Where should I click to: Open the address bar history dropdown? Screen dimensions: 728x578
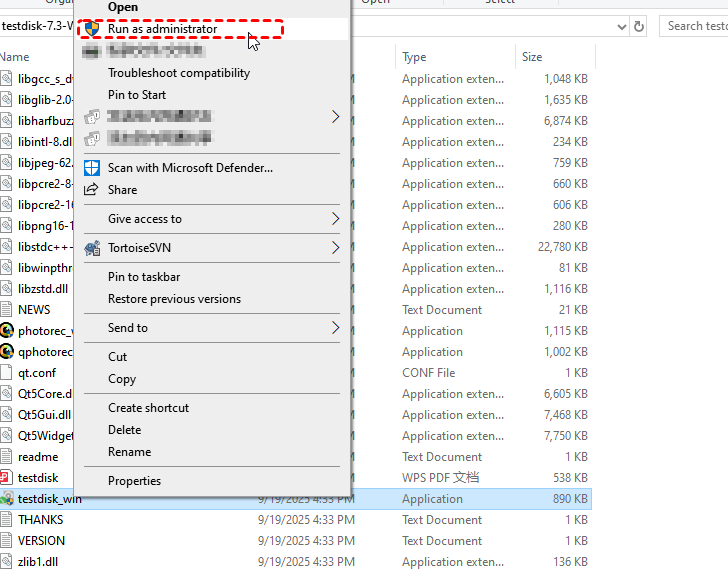(621, 26)
